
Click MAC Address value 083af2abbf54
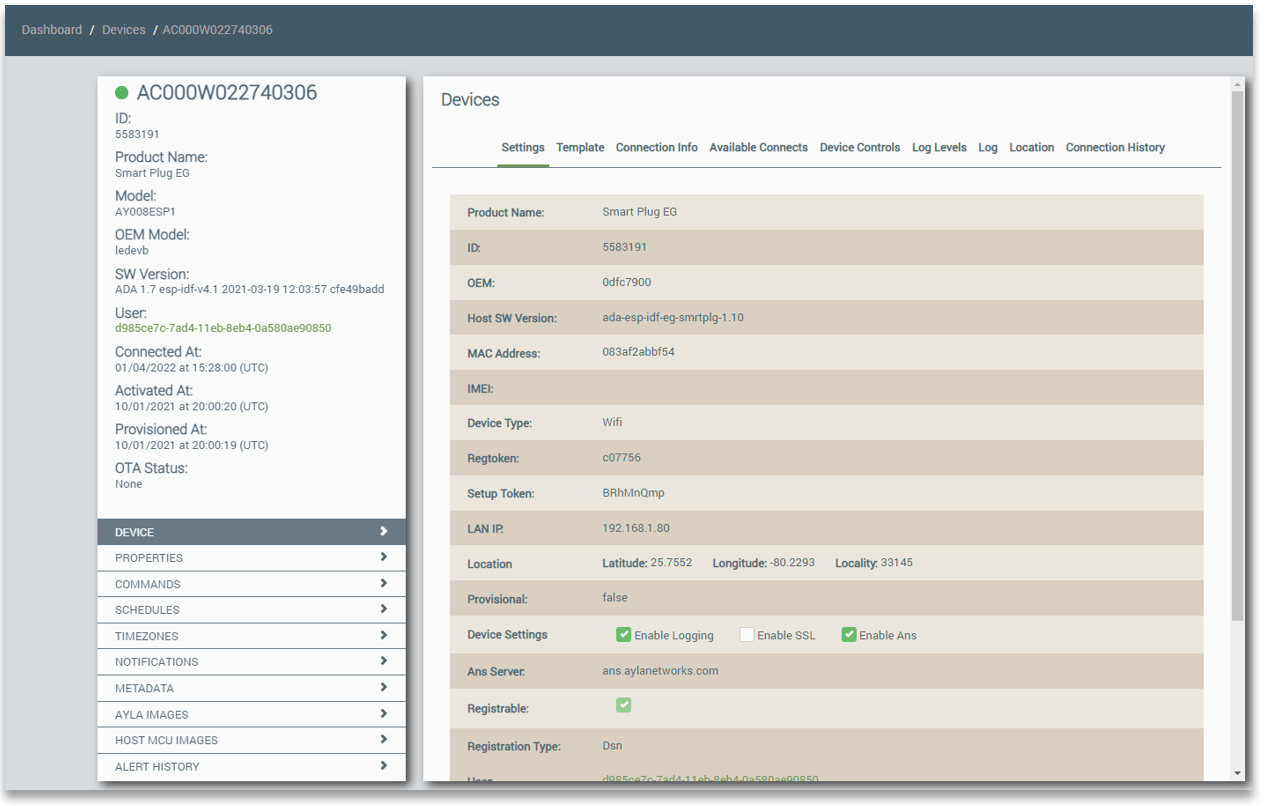pos(638,352)
